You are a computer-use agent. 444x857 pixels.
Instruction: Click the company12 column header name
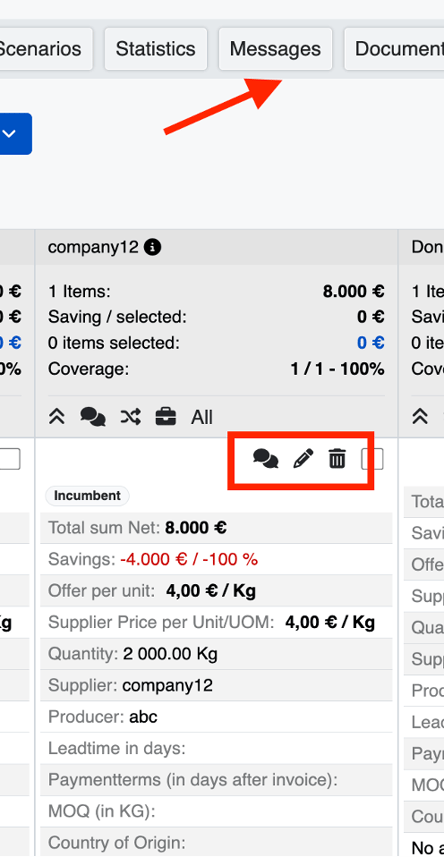(93, 248)
